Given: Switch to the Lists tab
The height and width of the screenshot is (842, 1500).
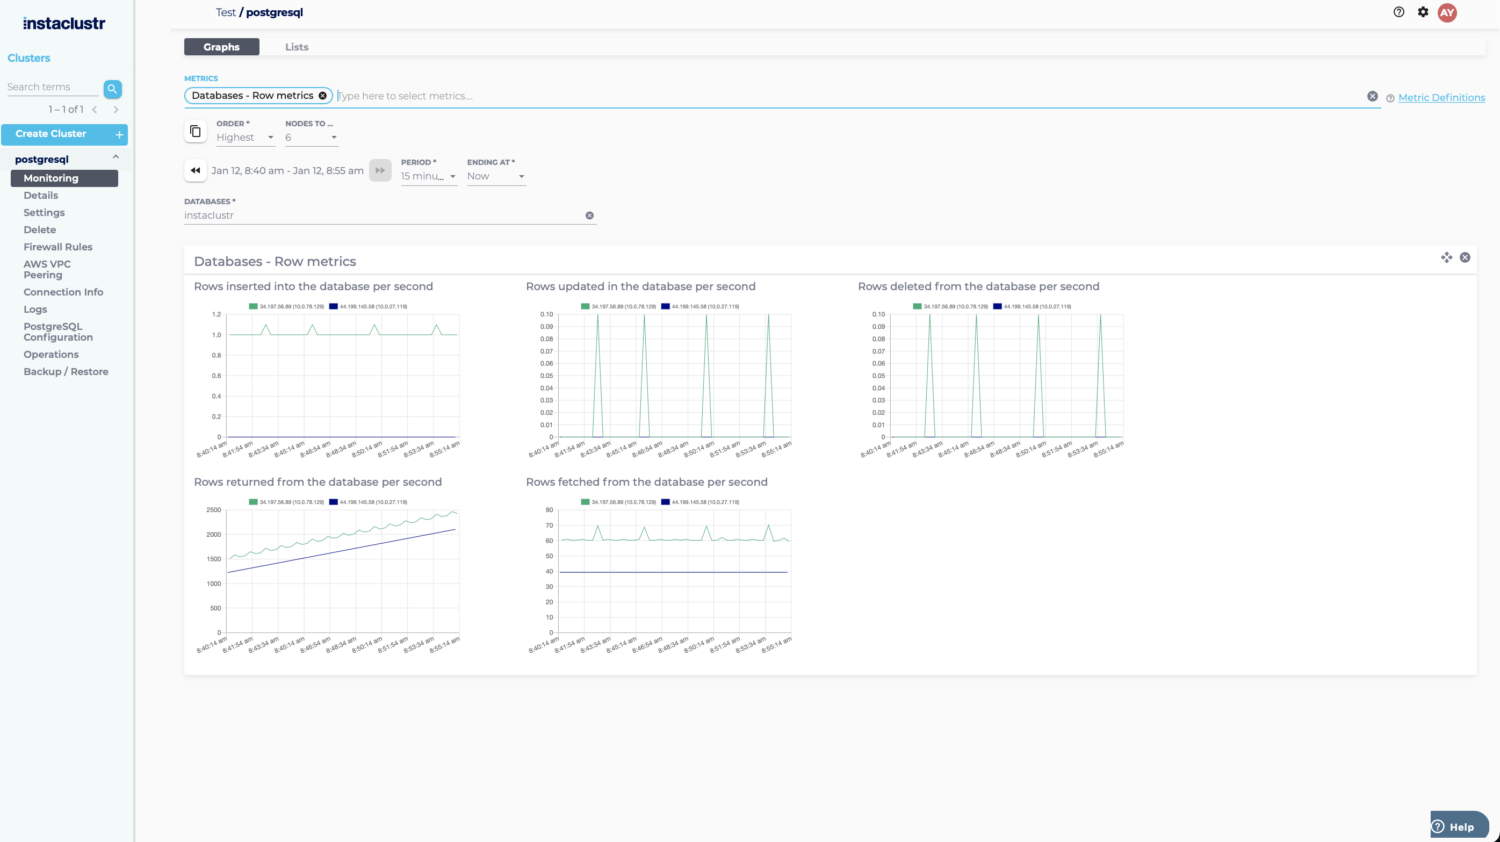Looking at the screenshot, I should pos(296,46).
